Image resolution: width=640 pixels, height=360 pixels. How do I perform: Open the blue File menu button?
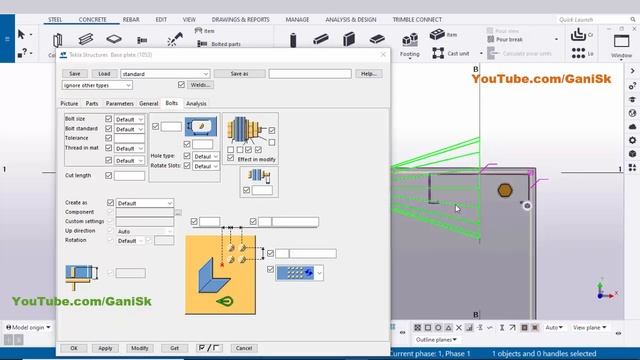7,39
